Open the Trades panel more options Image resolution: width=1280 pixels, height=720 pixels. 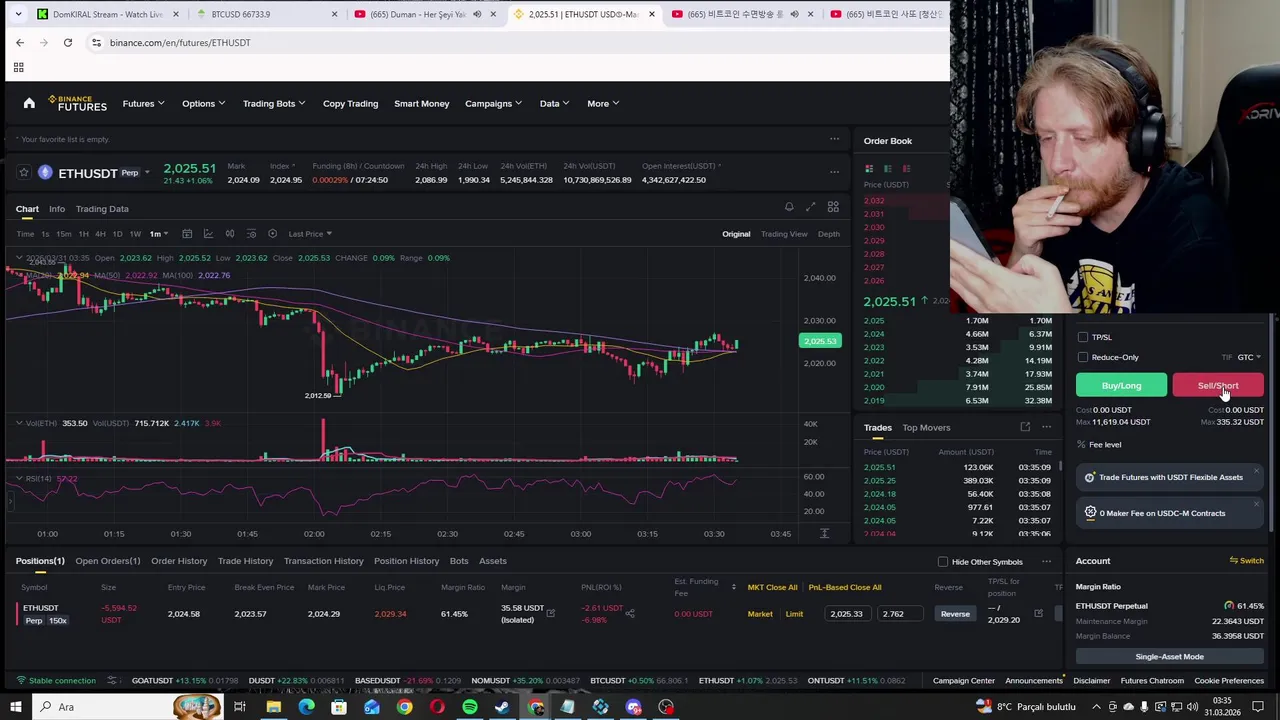click(x=1046, y=427)
